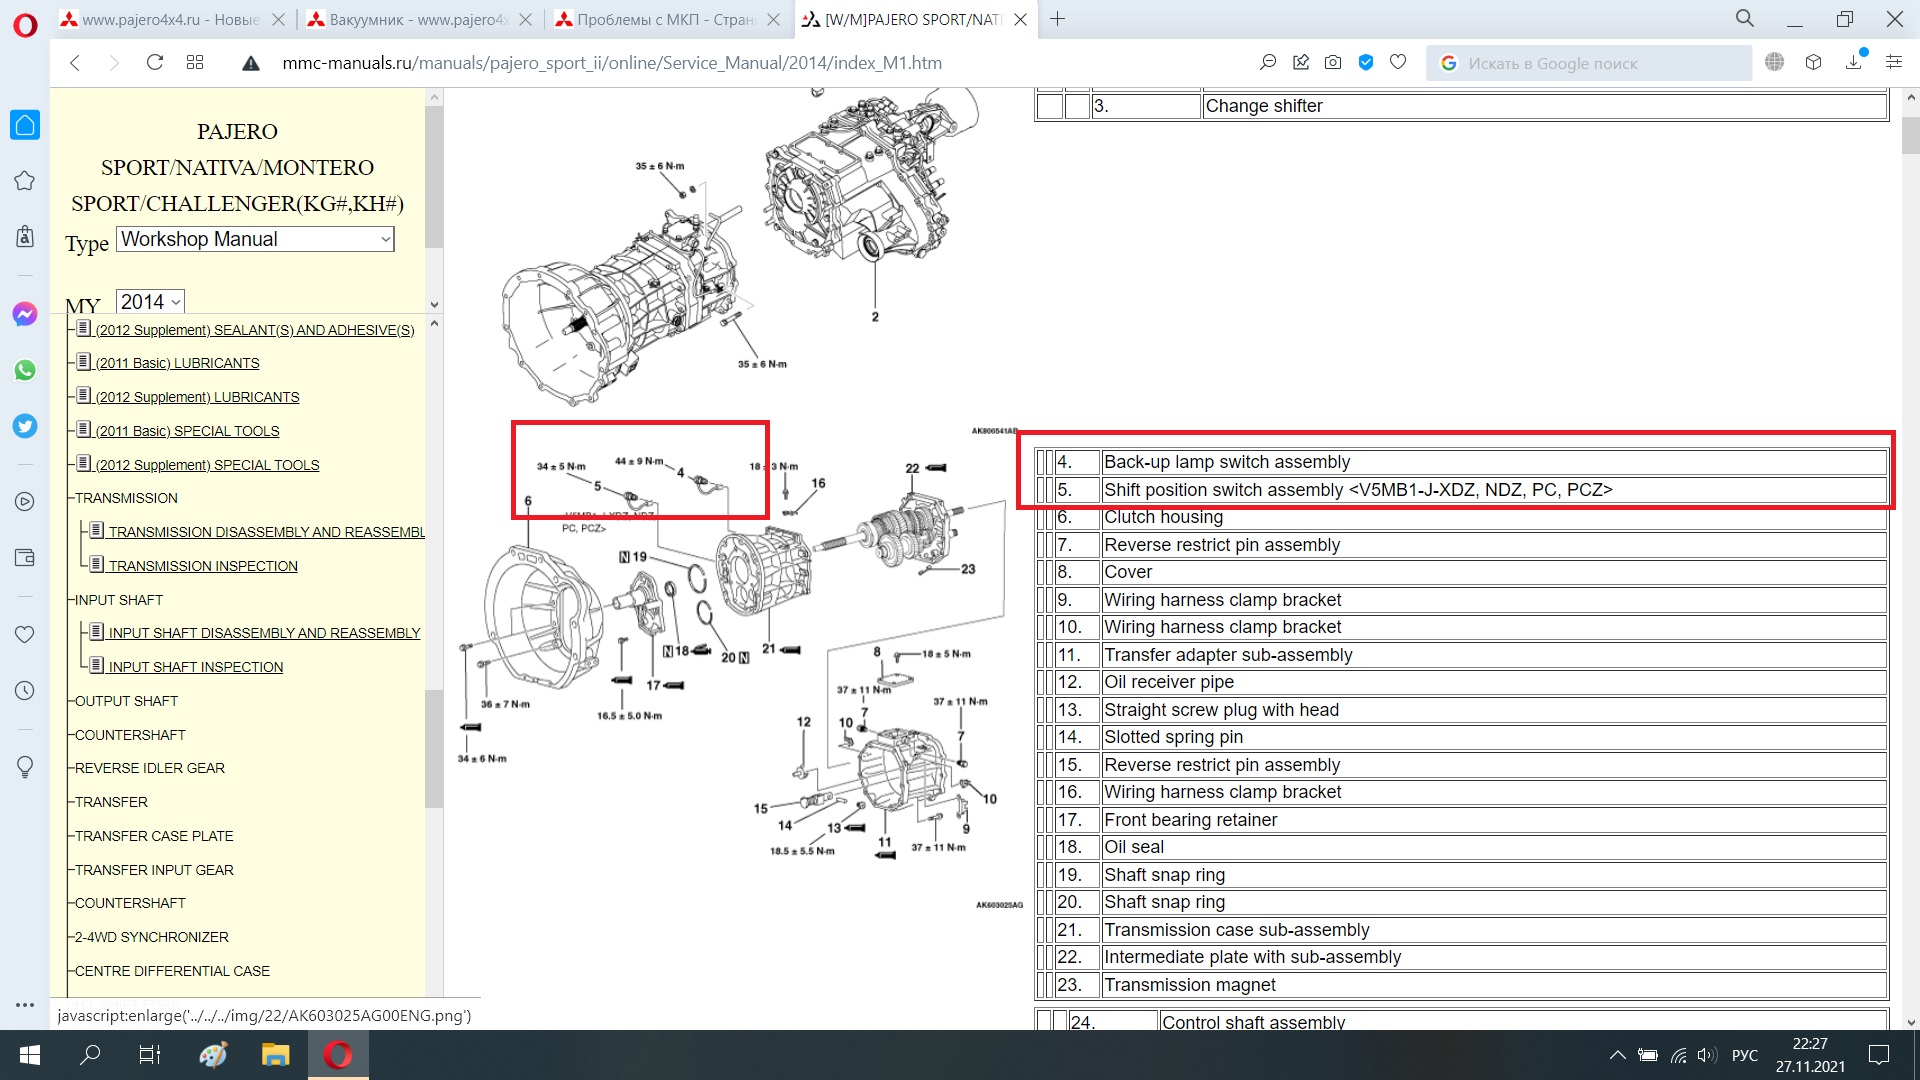Select the 2-4WD SYNCHRONIZER tree node
Viewport: 1920px width, 1080px height.
[152, 937]
